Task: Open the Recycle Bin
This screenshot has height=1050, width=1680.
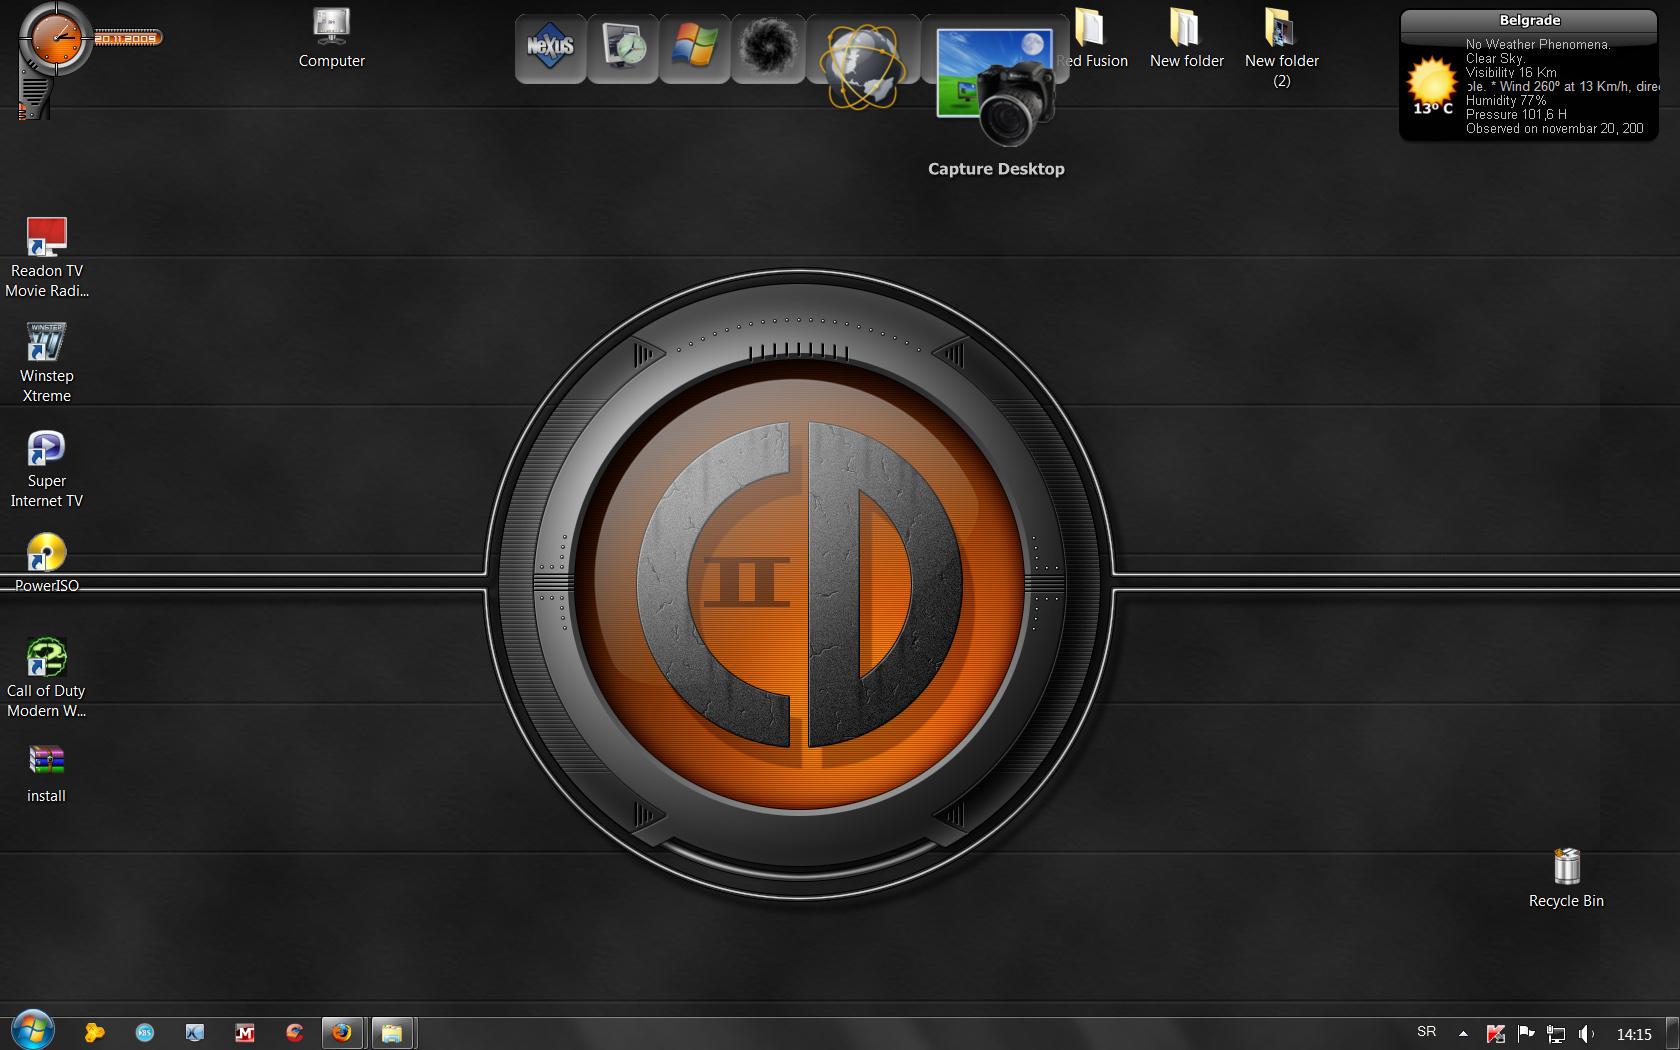Action: tap(1566, 868)
